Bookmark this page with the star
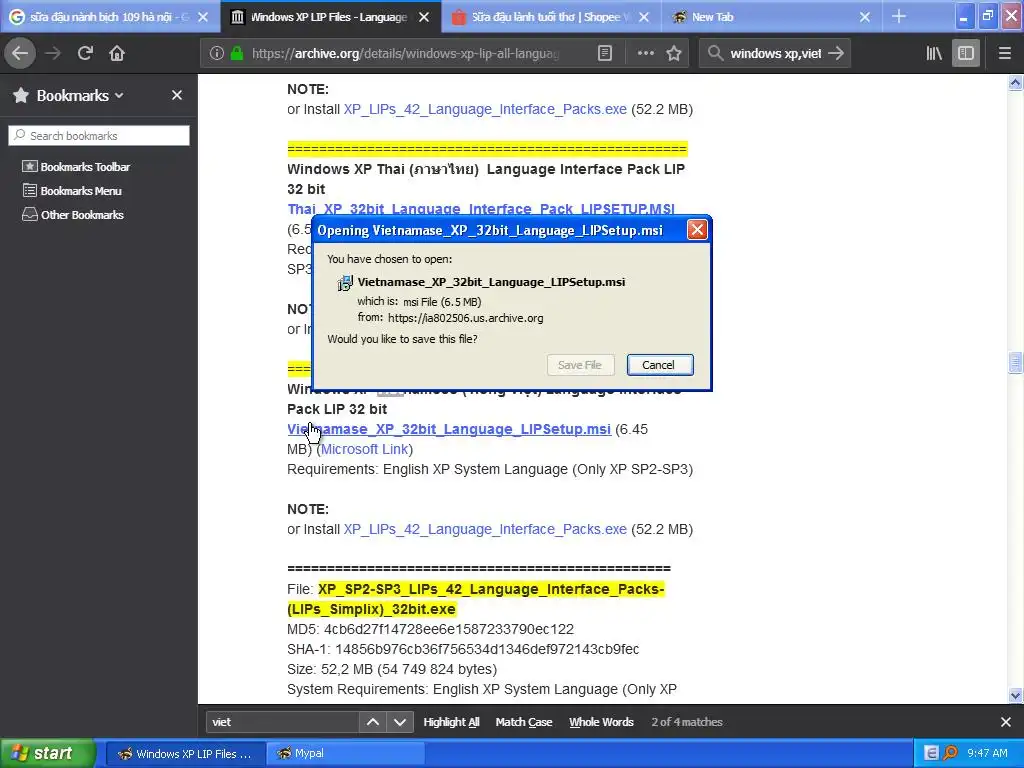1024x768 pixels. [x=674, y=53]
